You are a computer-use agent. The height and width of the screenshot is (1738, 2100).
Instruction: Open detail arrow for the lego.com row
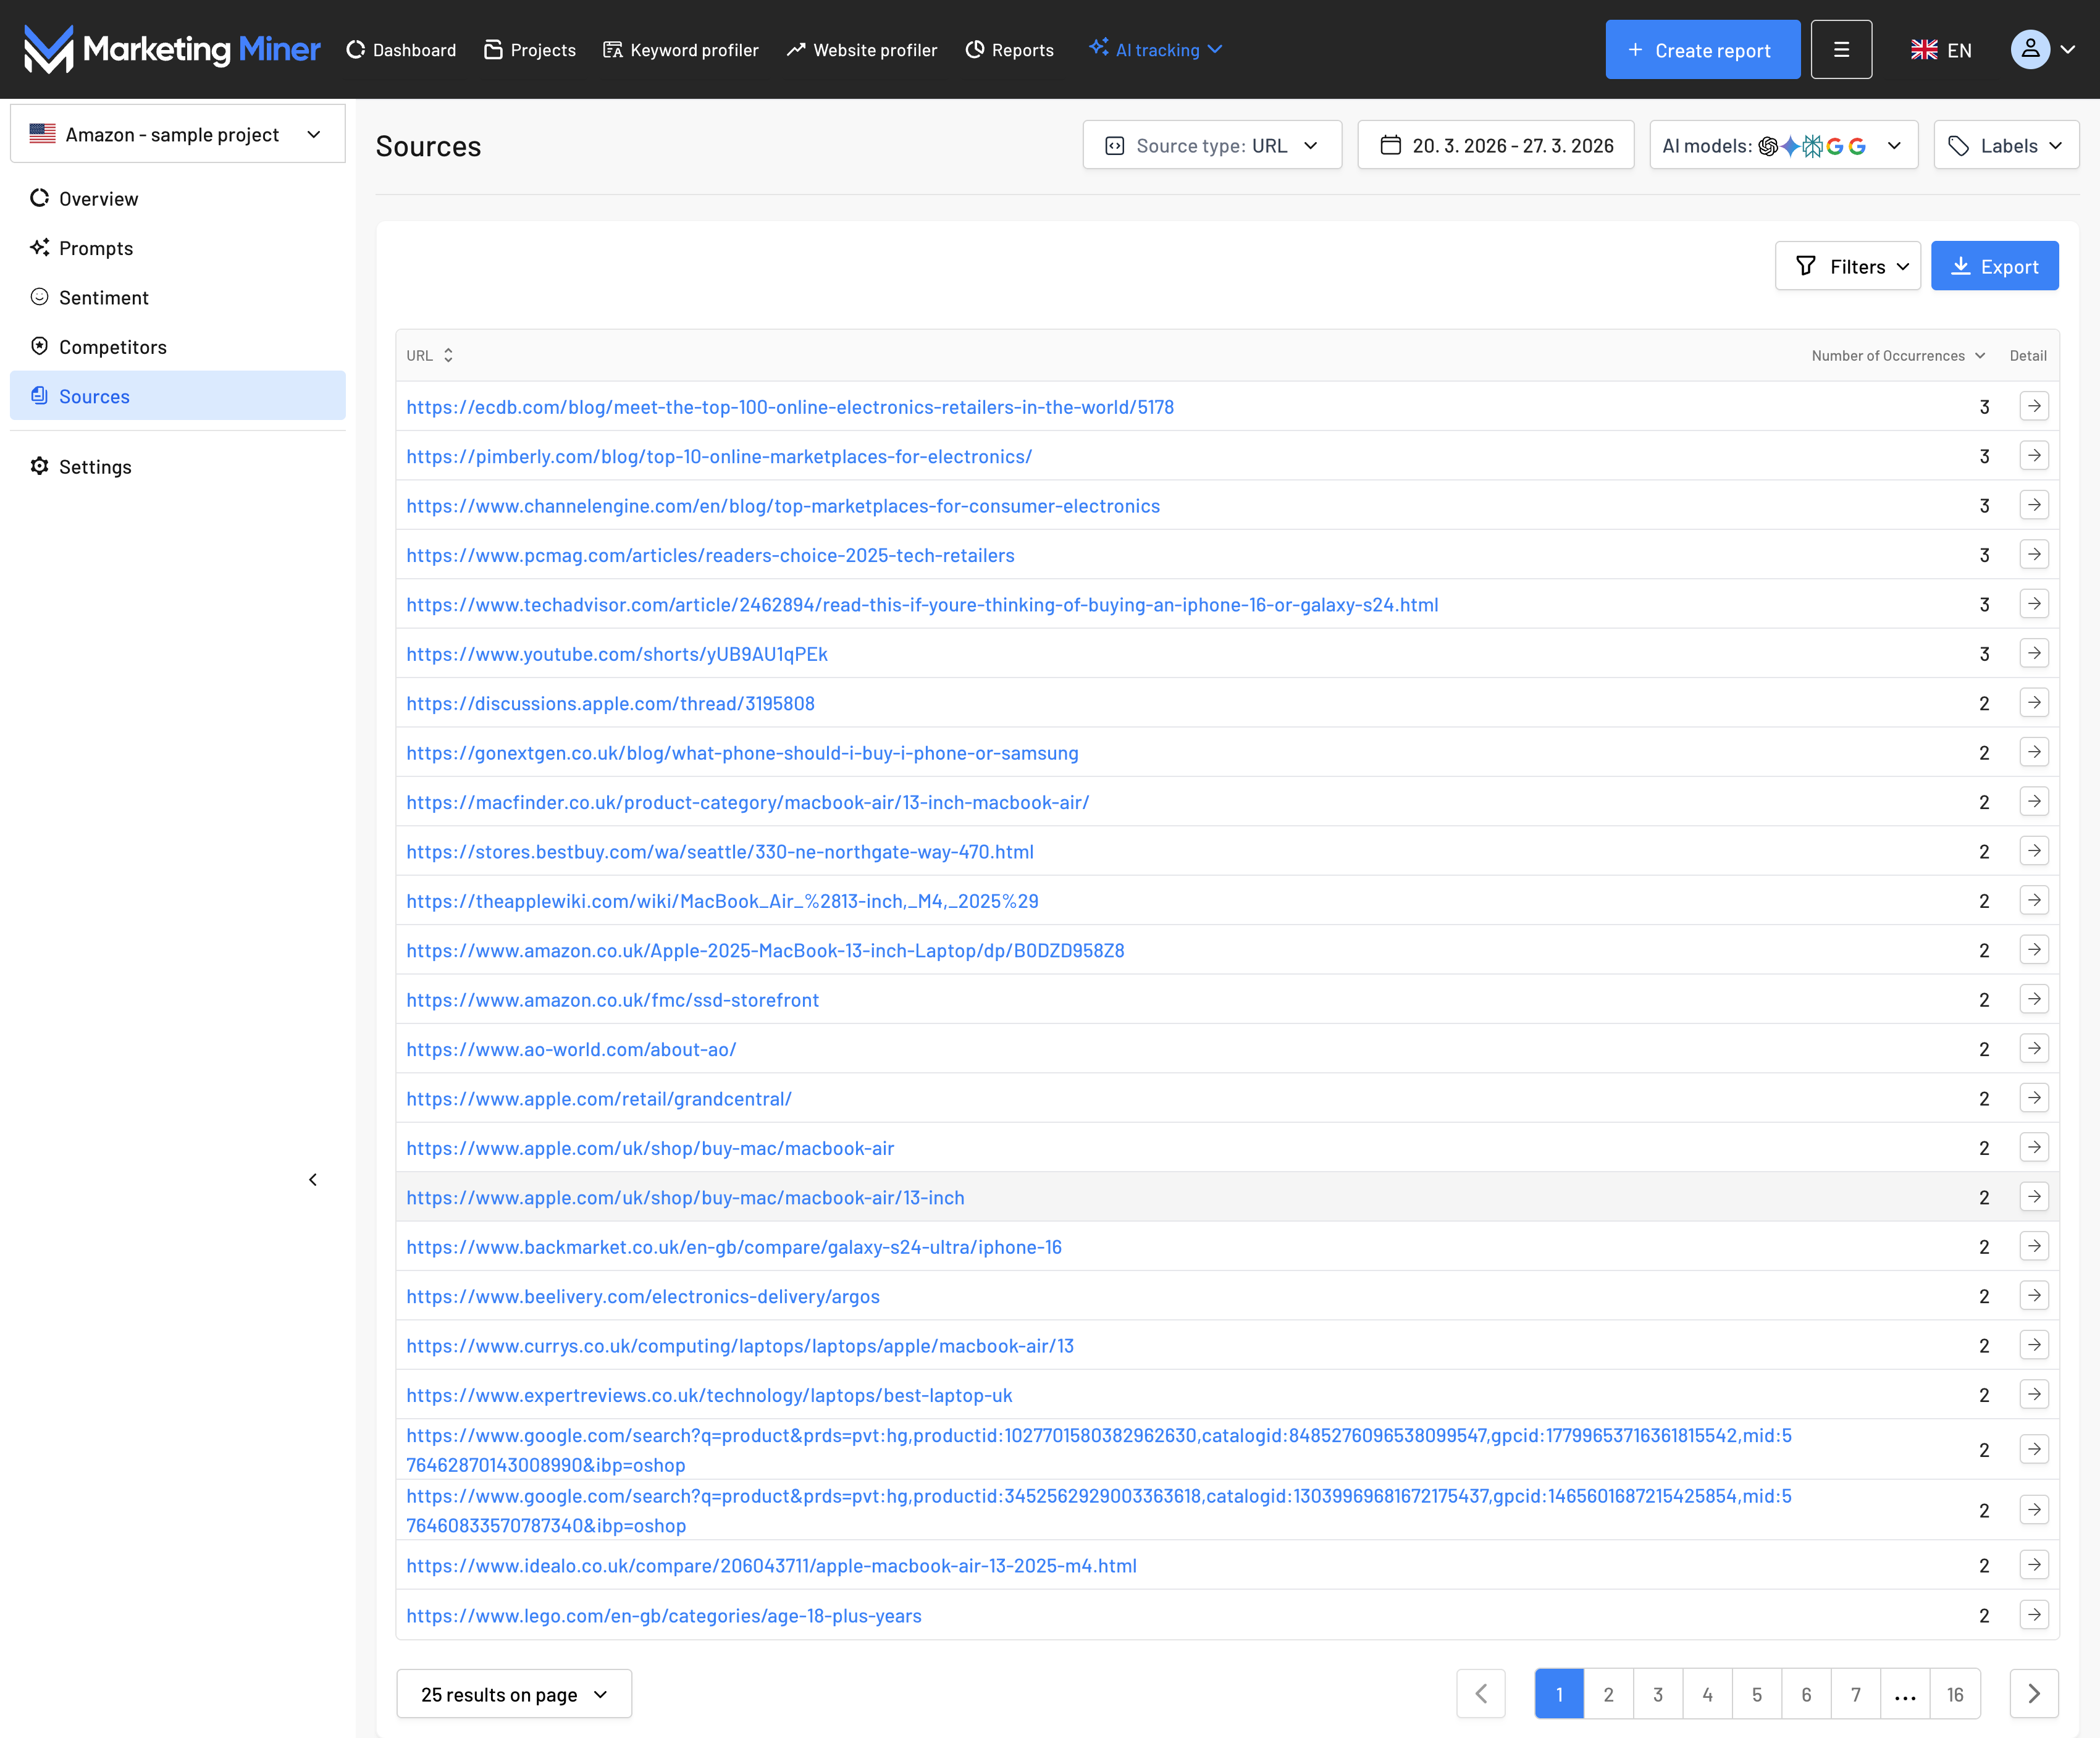click(2033, 1615)
